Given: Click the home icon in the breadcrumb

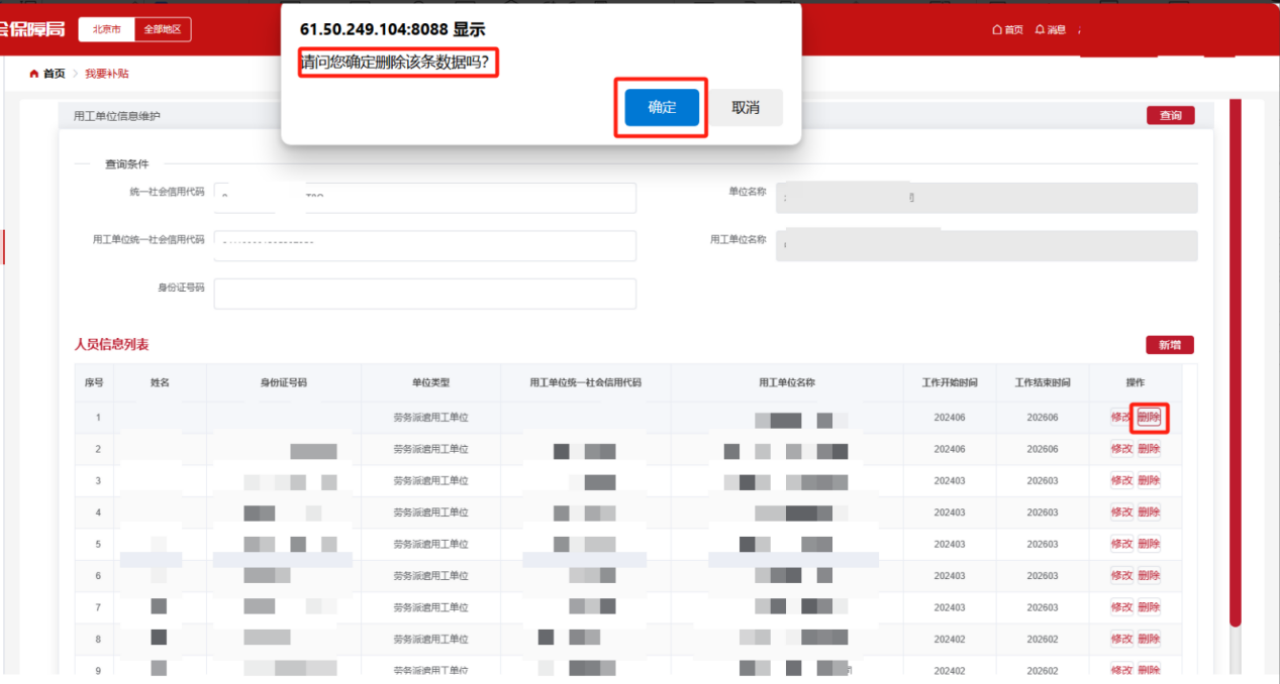Looking at the screenshot, I should [35, 74].
